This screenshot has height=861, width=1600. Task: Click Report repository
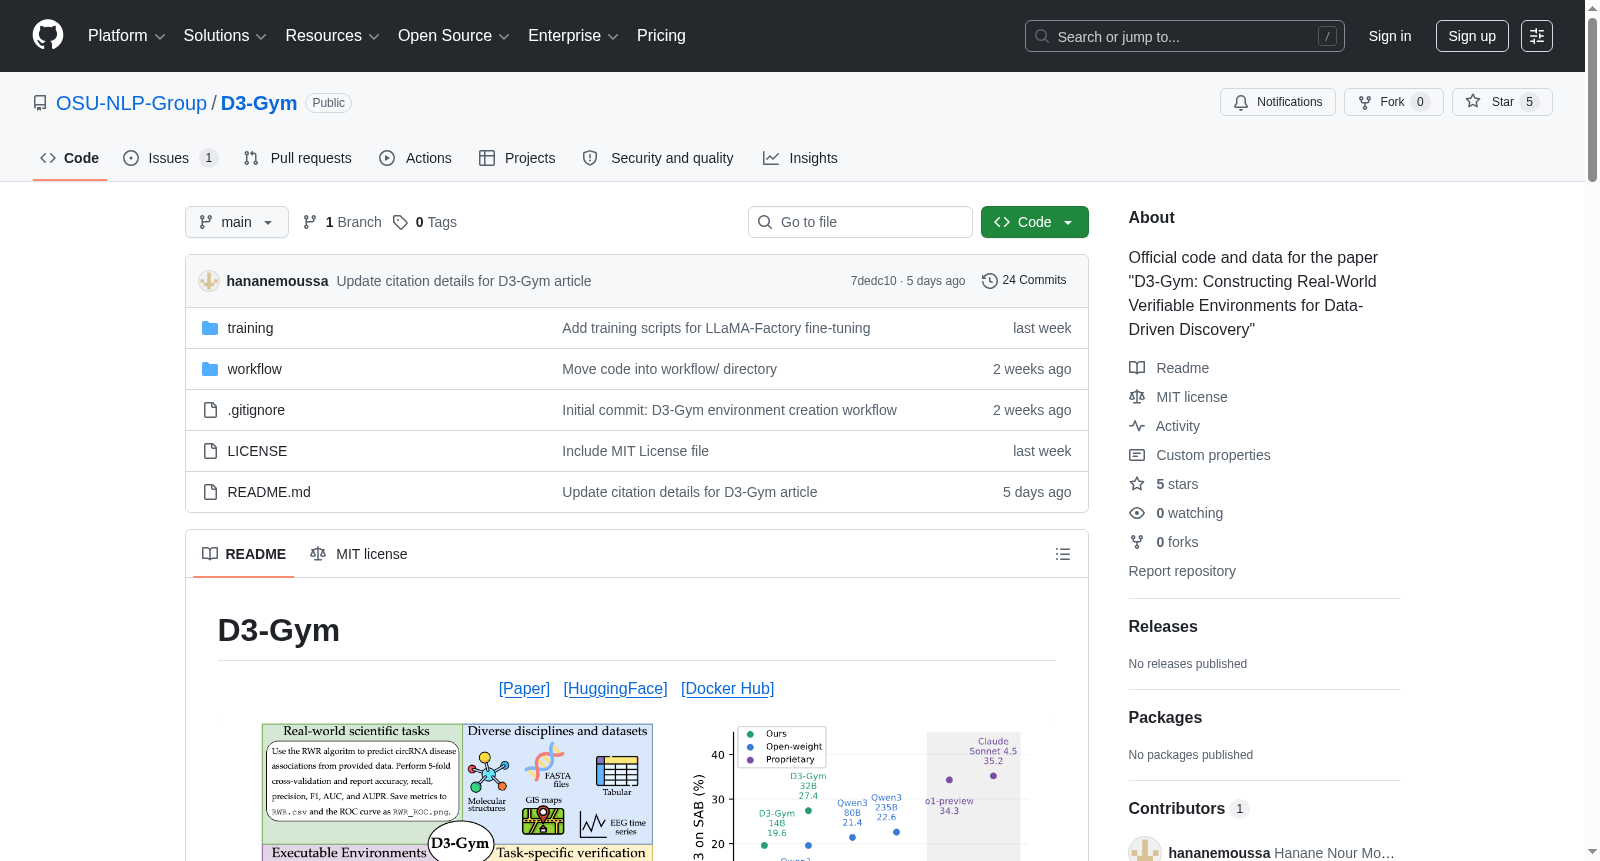point(1182,571)
